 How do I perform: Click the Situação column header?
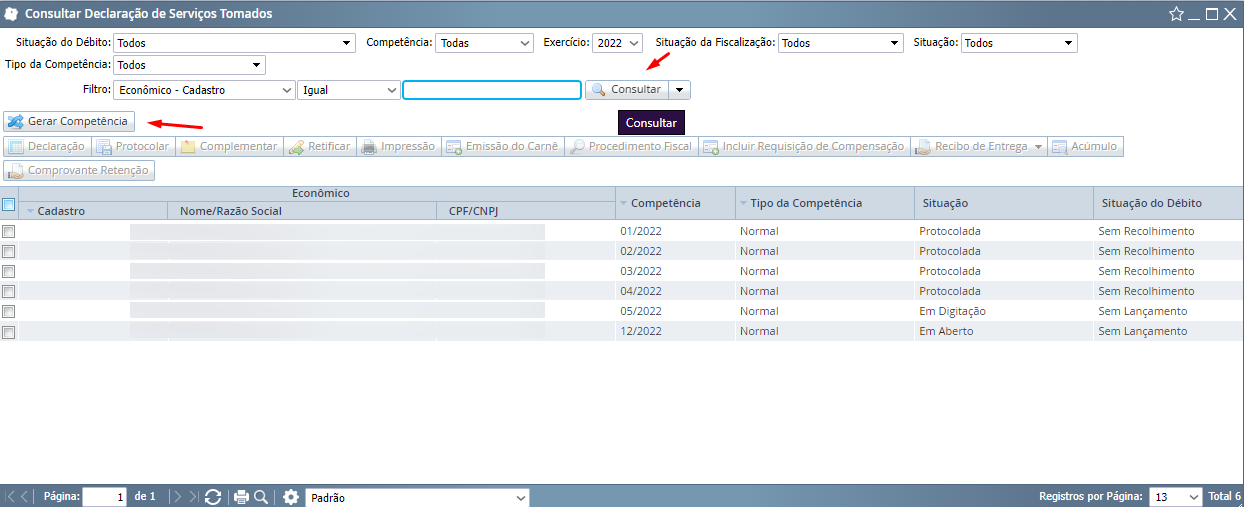click(x=944, y=203)
